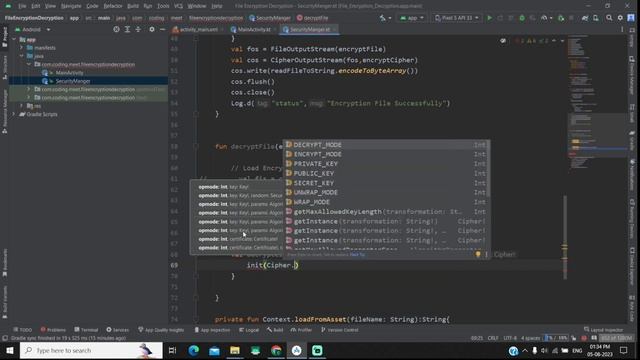Image resolution: width=640 pixels, height=360 pixels.
Task: Hide the Project panel with minus icon
Action: (x=162, y=29)
